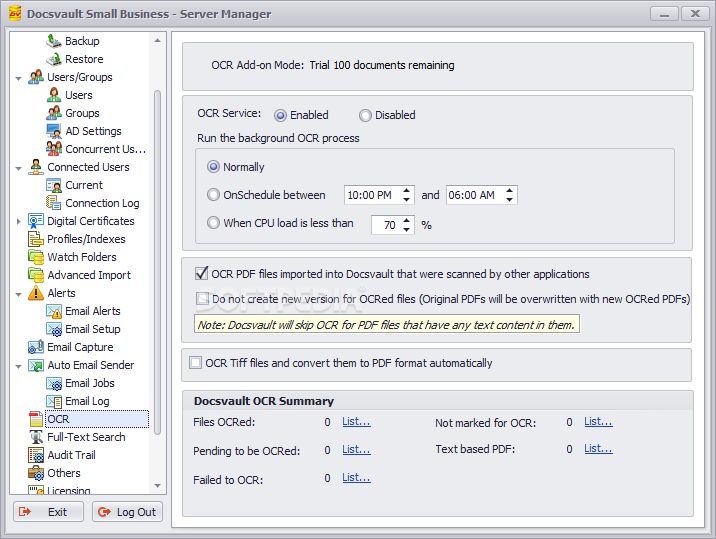
Task: Click the Exit button
Action: pyautogui.click(x=48, y=512)
